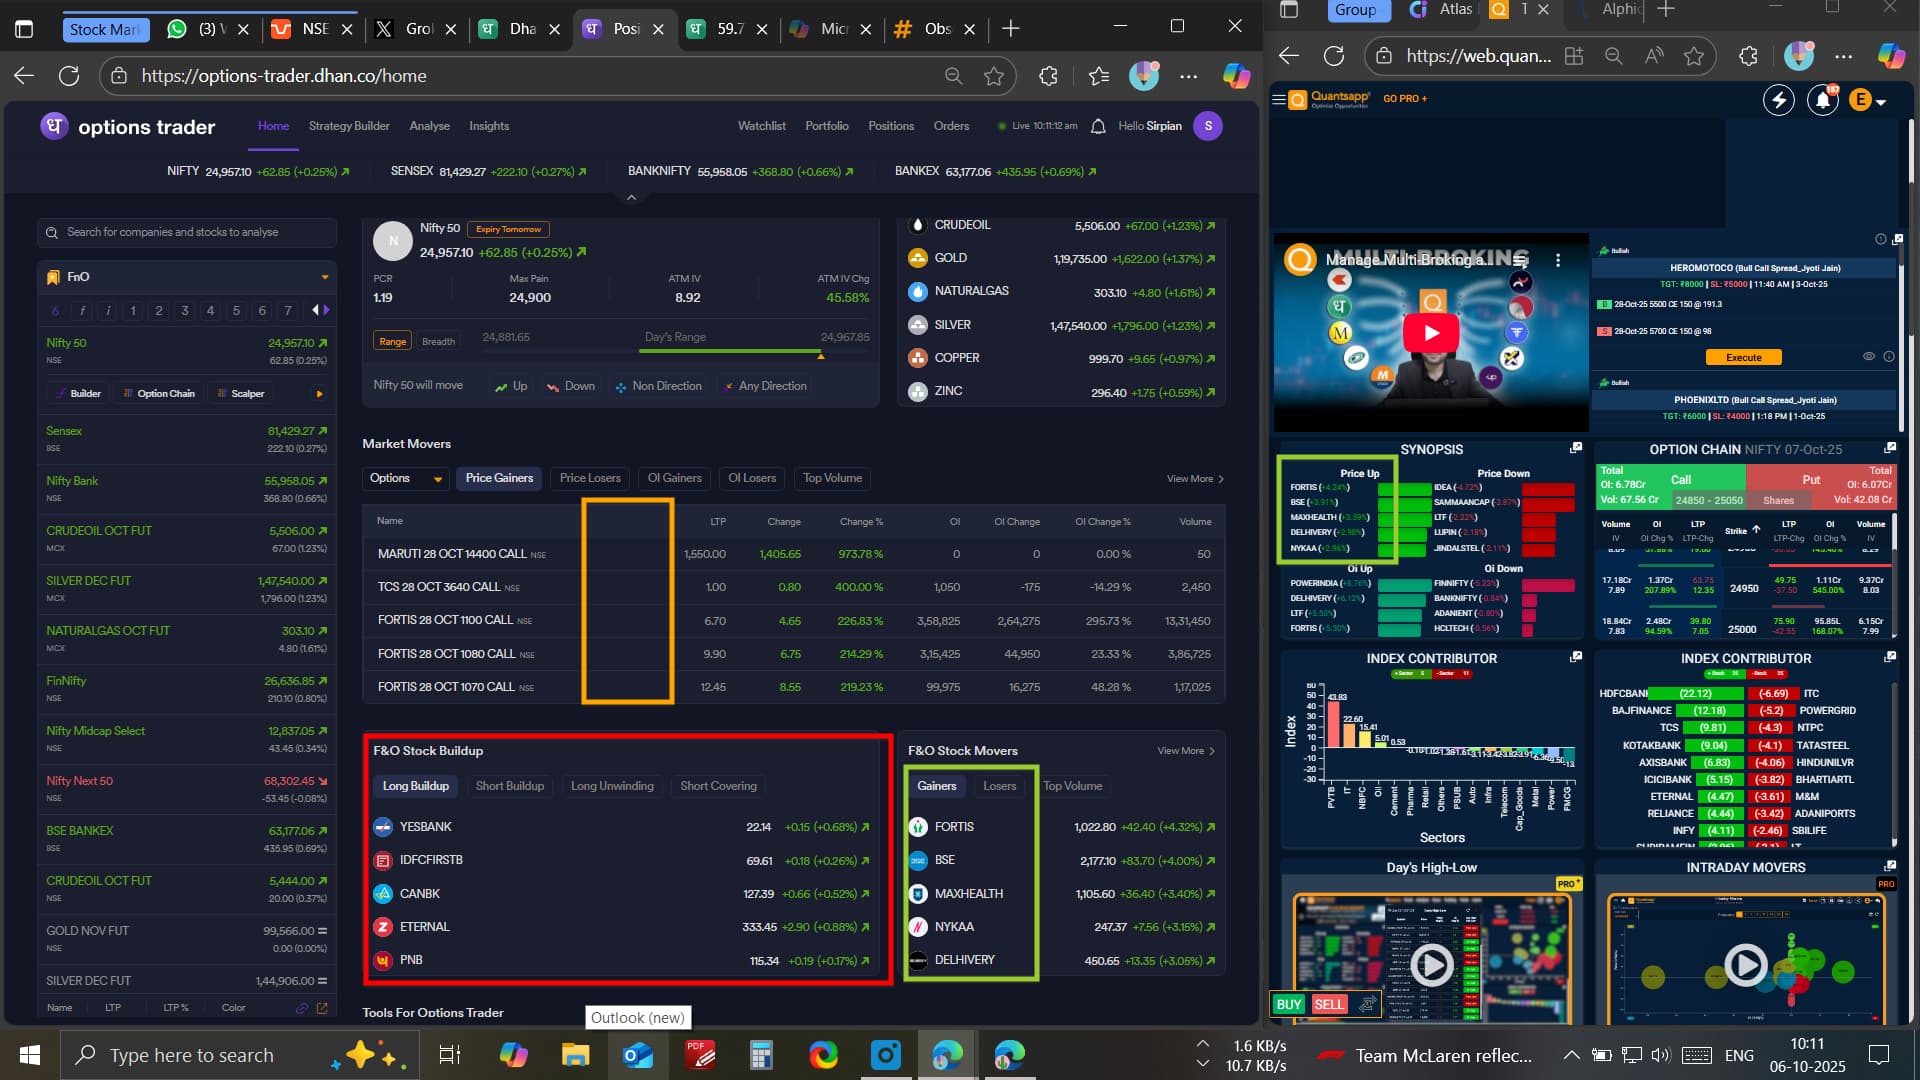Open watchlist external link icon at bottom

tap(322, 1008)
